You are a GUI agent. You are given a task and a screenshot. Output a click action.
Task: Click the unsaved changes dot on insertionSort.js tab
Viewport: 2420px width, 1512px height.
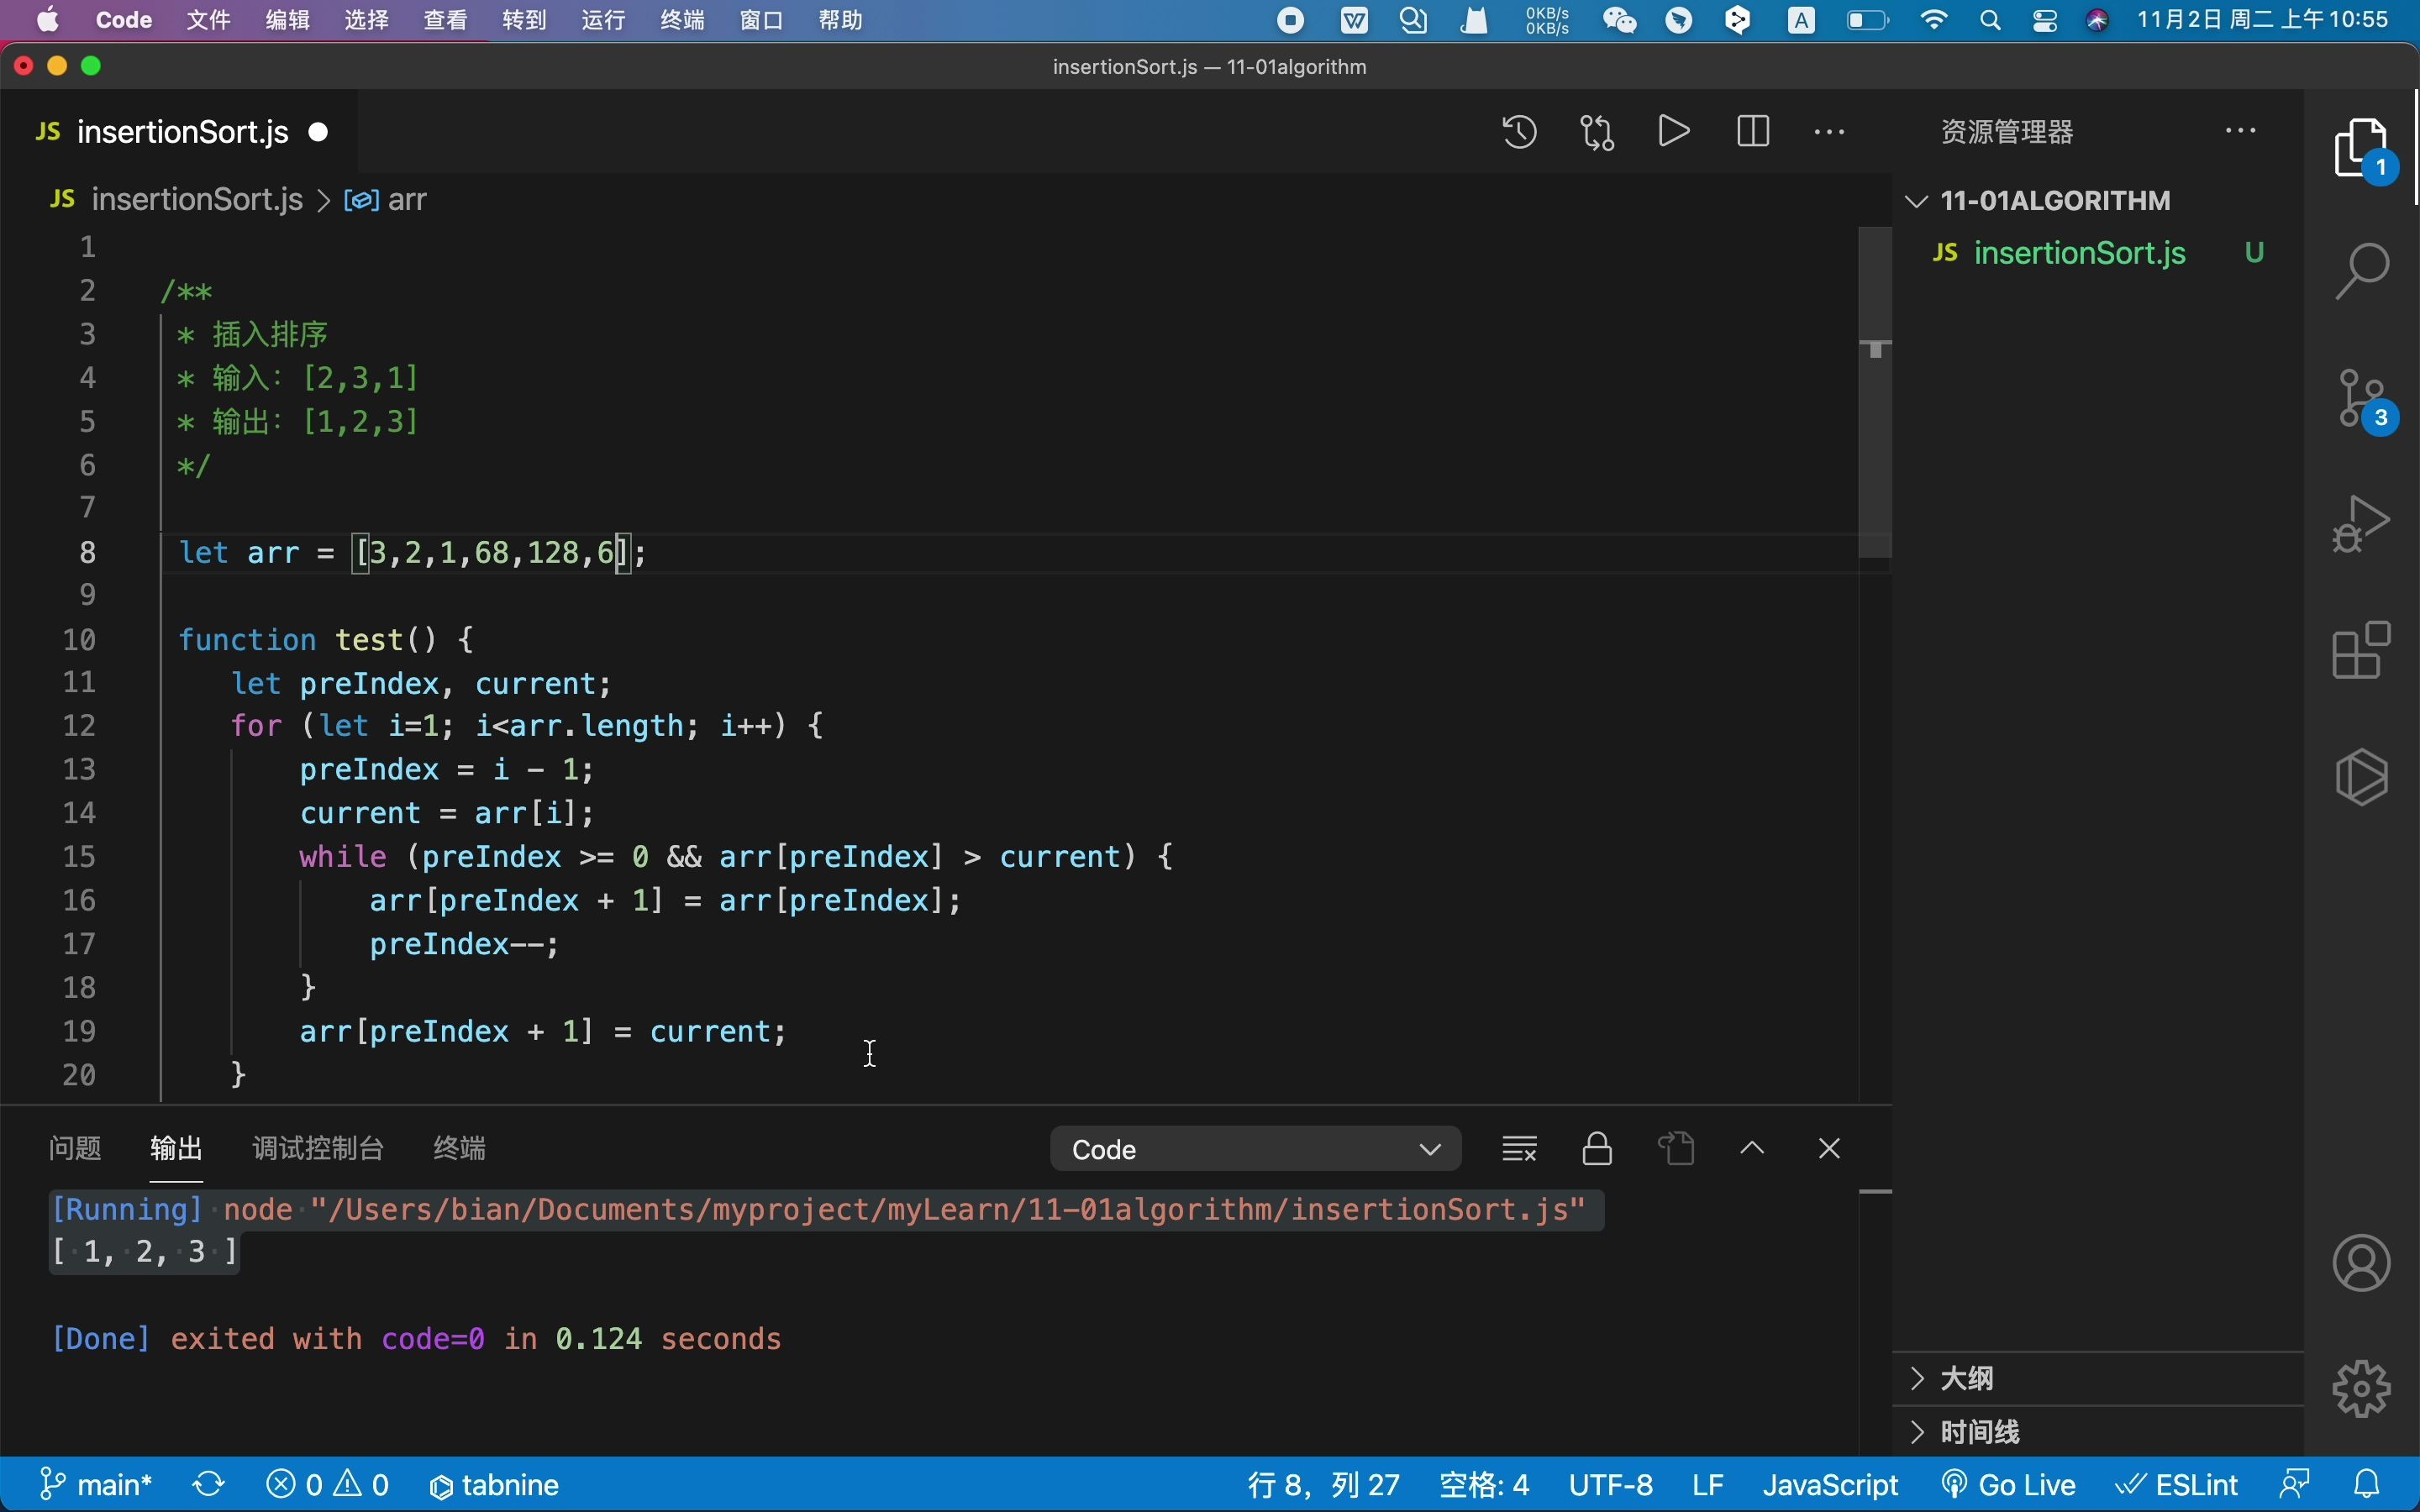point(319,132)
